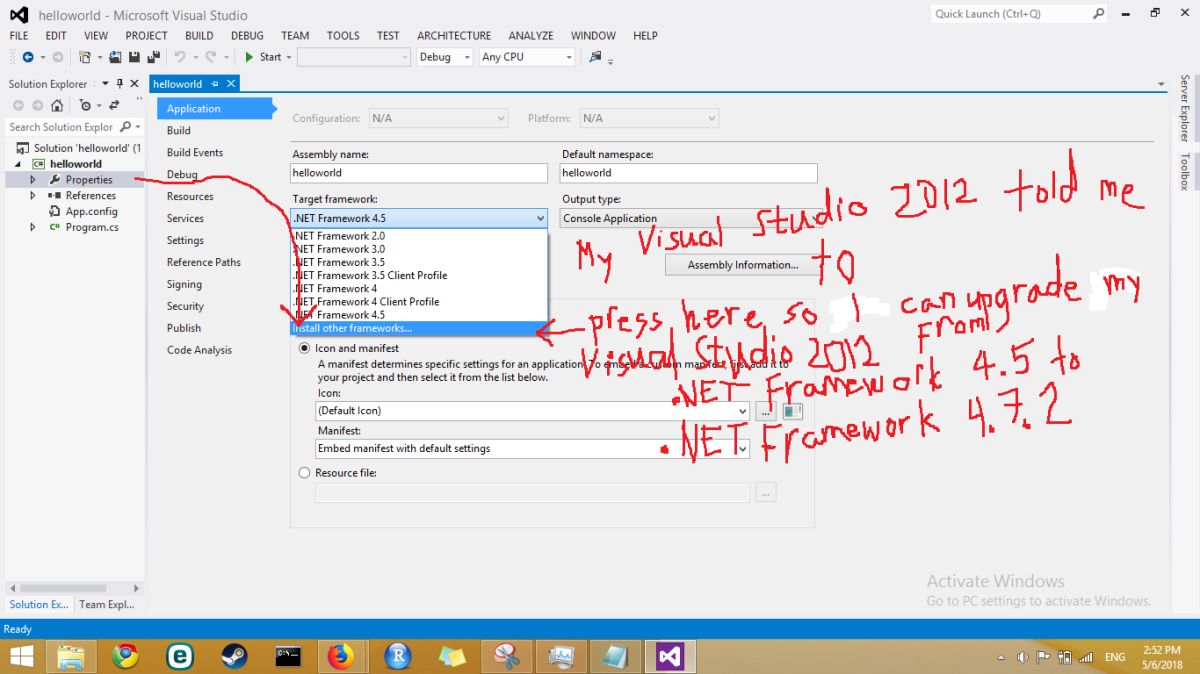
Task: Open the PROJECT menu
Action: 146,35
